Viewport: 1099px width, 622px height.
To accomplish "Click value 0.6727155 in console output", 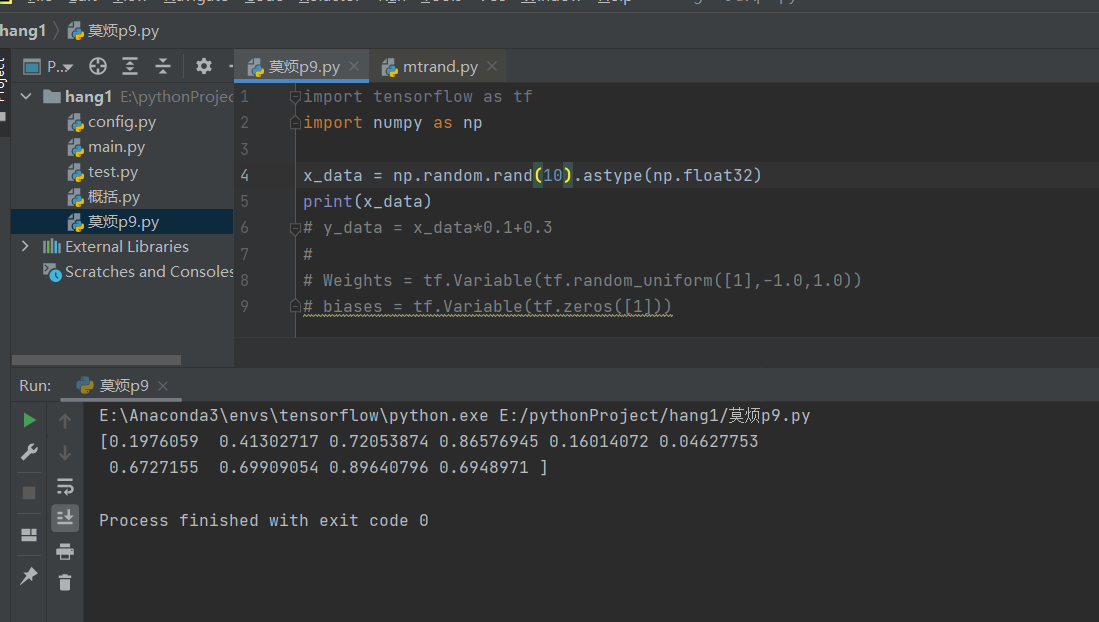I will pos(153,468).
